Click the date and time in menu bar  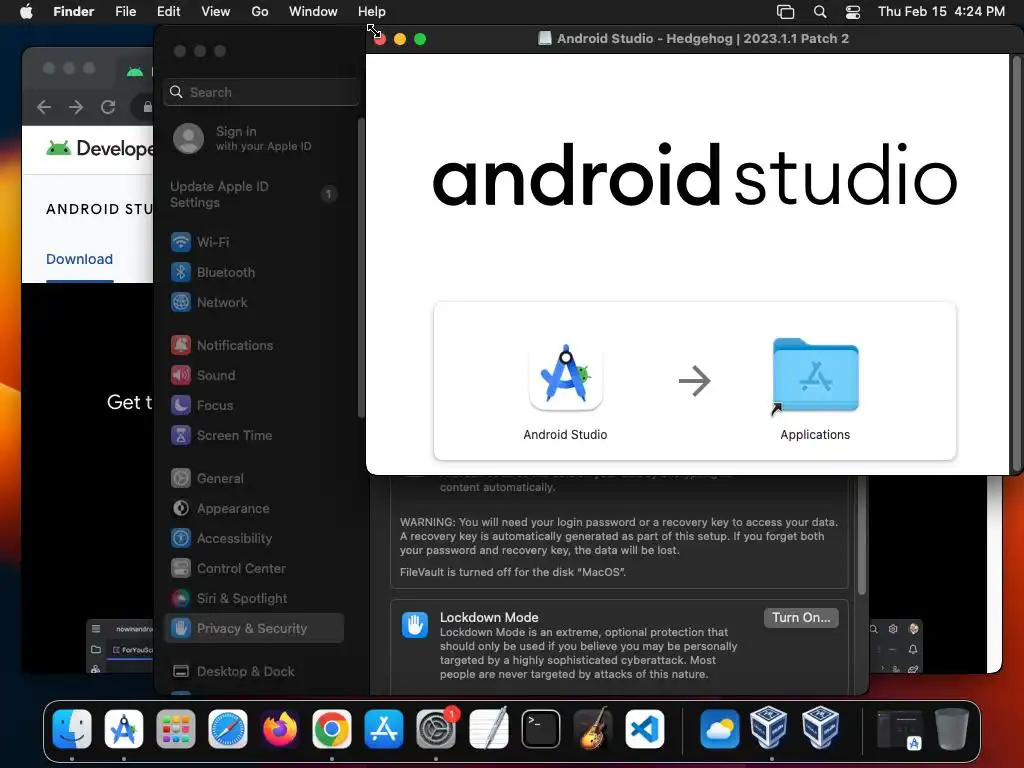tap(941, 12)
